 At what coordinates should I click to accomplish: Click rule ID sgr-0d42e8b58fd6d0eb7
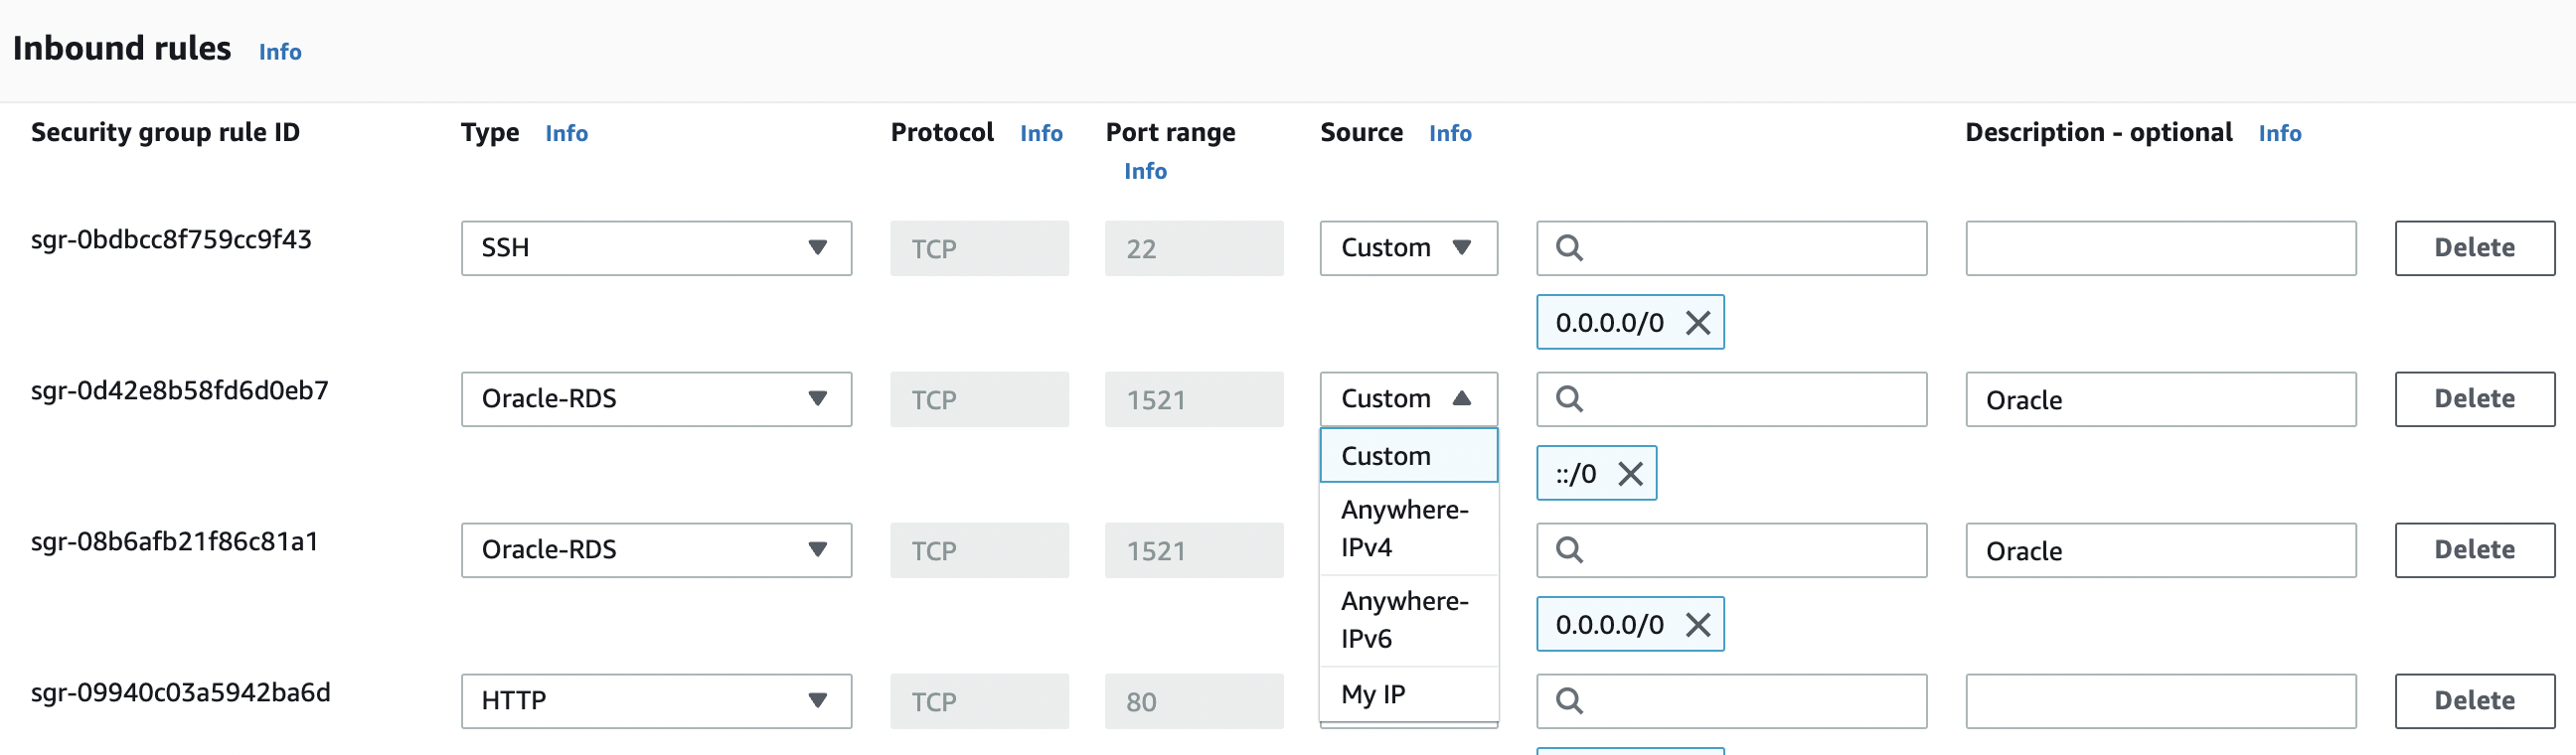[x=179, y=391]
